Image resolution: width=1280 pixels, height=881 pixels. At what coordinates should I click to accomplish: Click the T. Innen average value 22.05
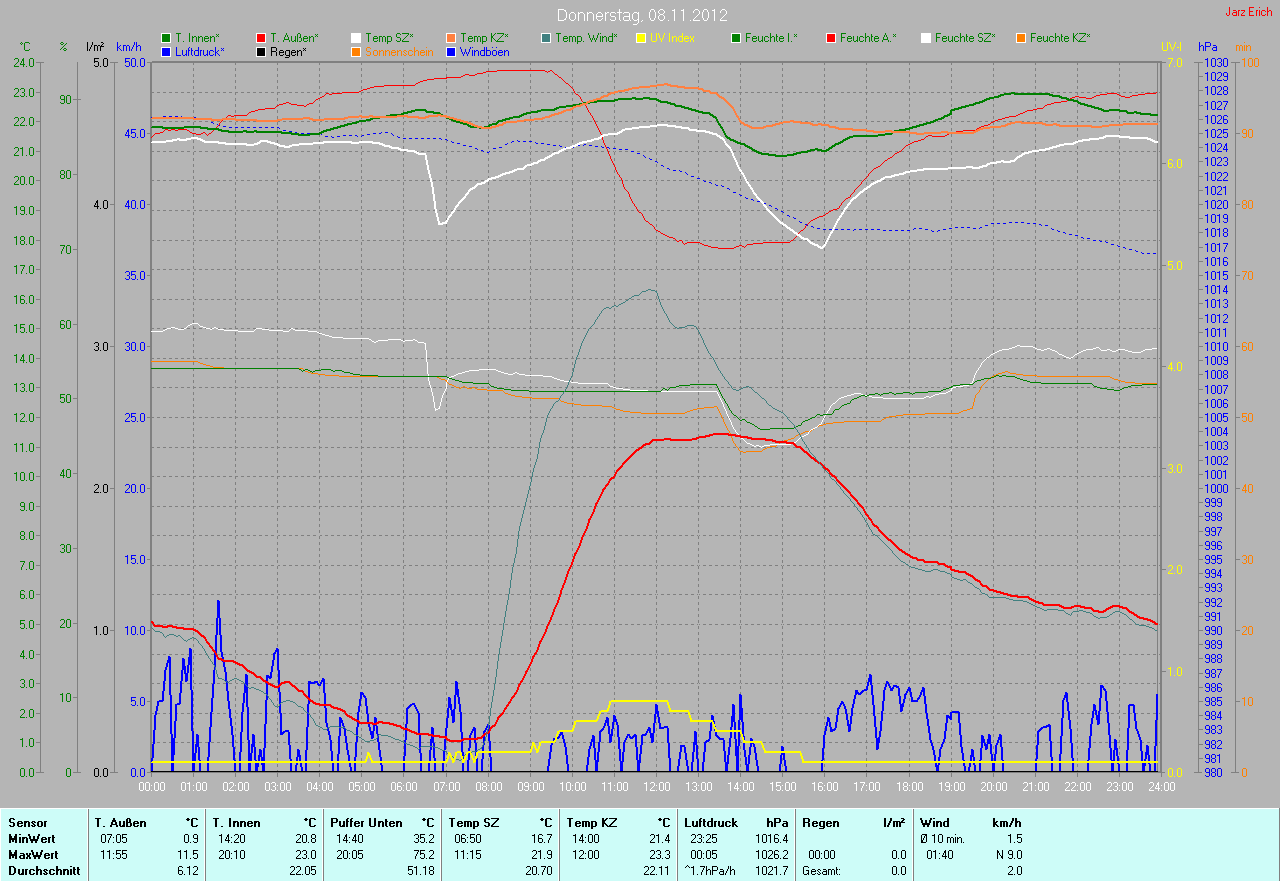(302, 871)
